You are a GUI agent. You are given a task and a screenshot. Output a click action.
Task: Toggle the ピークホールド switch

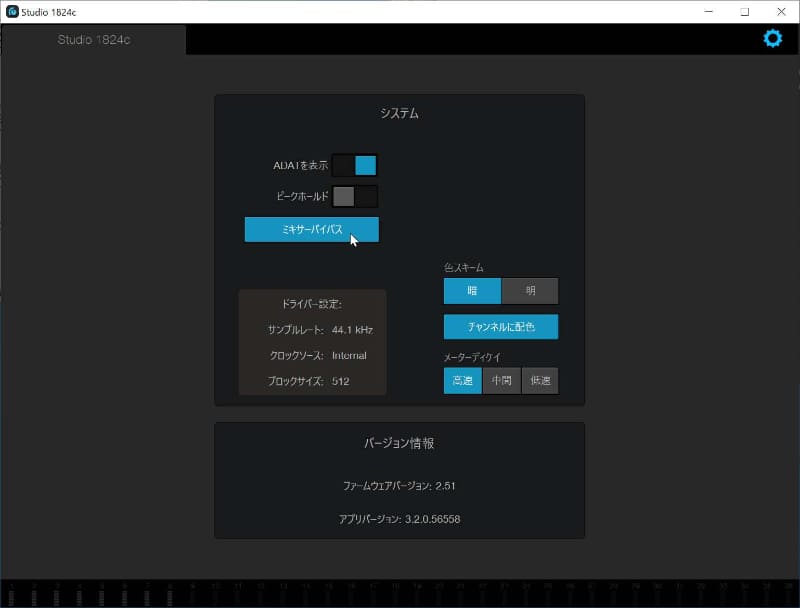click(355, 196)
